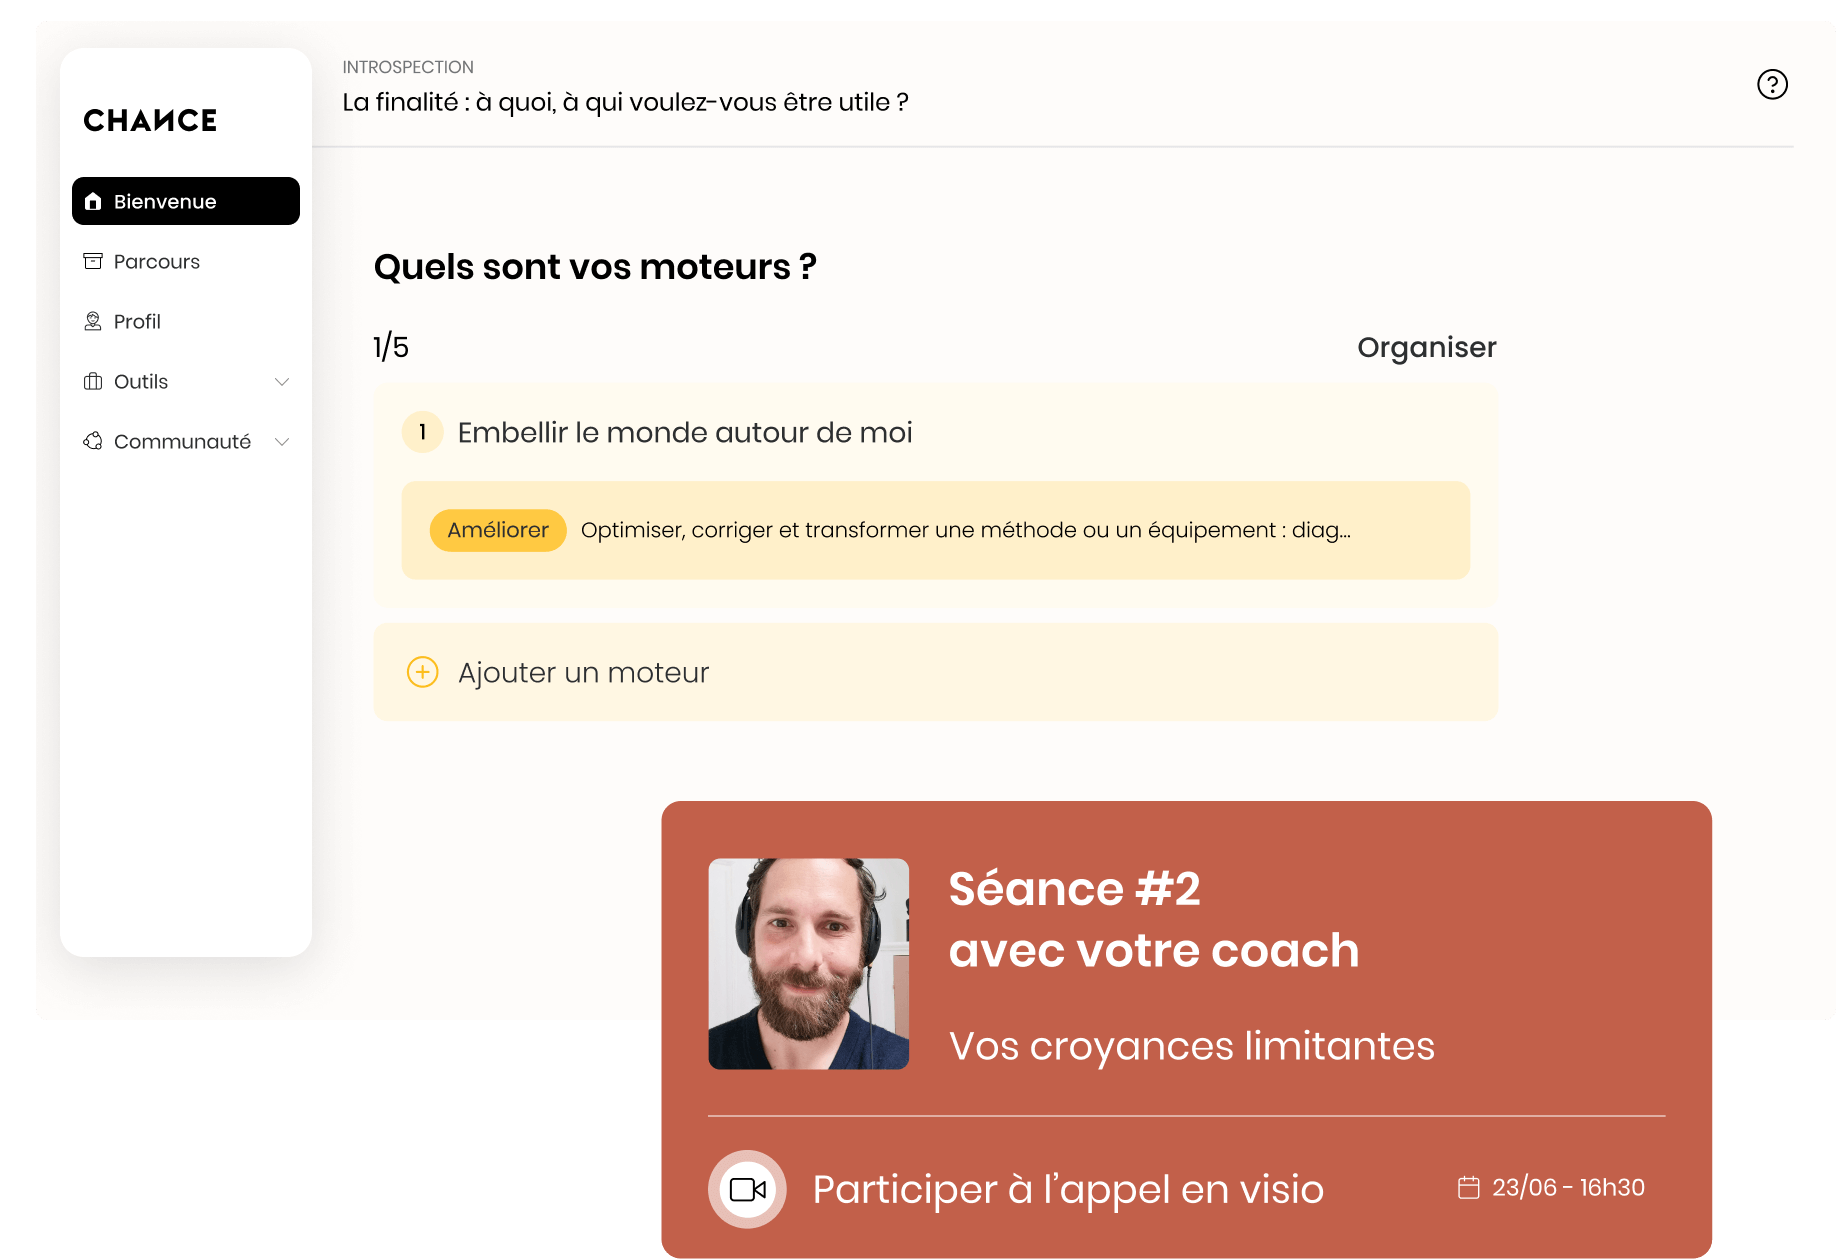Expand the Outils submenu chevron
Screen dimensions: 1837x1259
282,382
